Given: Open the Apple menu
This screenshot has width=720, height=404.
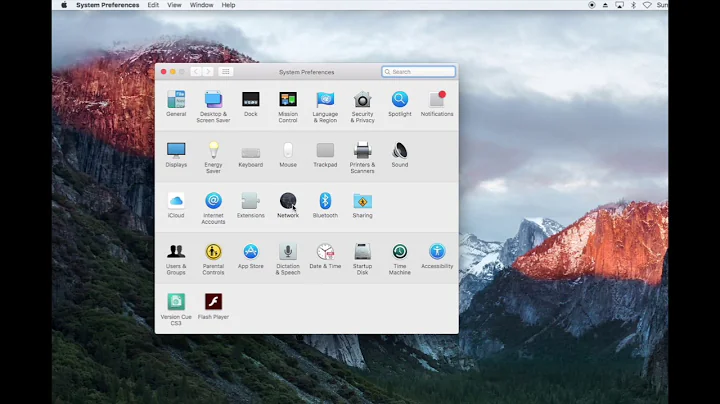Looking at the screenshot, I should click(64, 5).
